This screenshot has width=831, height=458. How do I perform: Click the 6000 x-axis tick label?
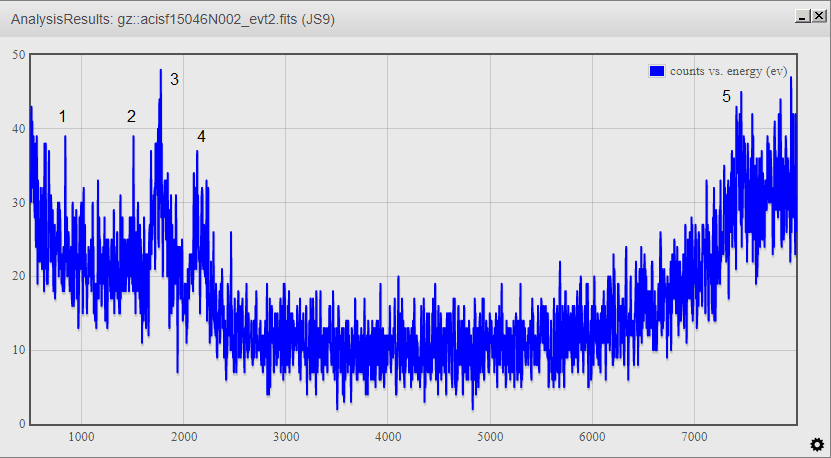(592, 437)
